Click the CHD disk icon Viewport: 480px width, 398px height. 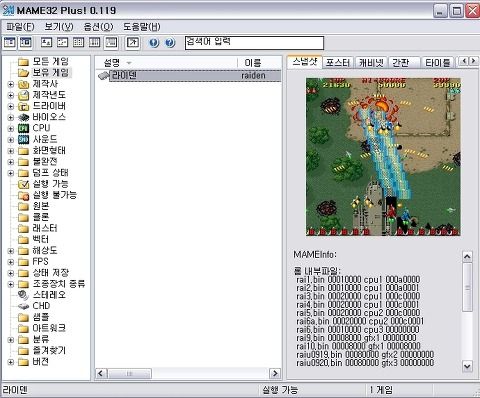(x=23, y=306)
